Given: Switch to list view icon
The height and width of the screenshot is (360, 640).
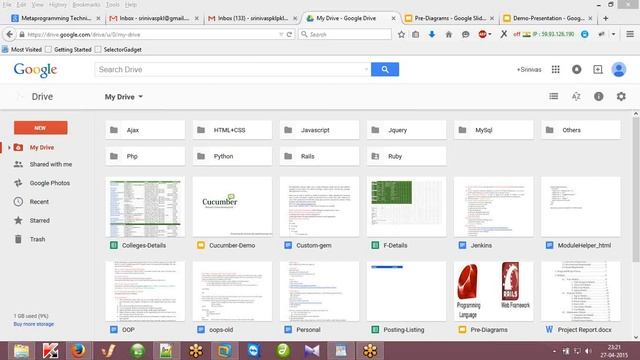Looking at the screenshot, I should [x=553, y=96].
